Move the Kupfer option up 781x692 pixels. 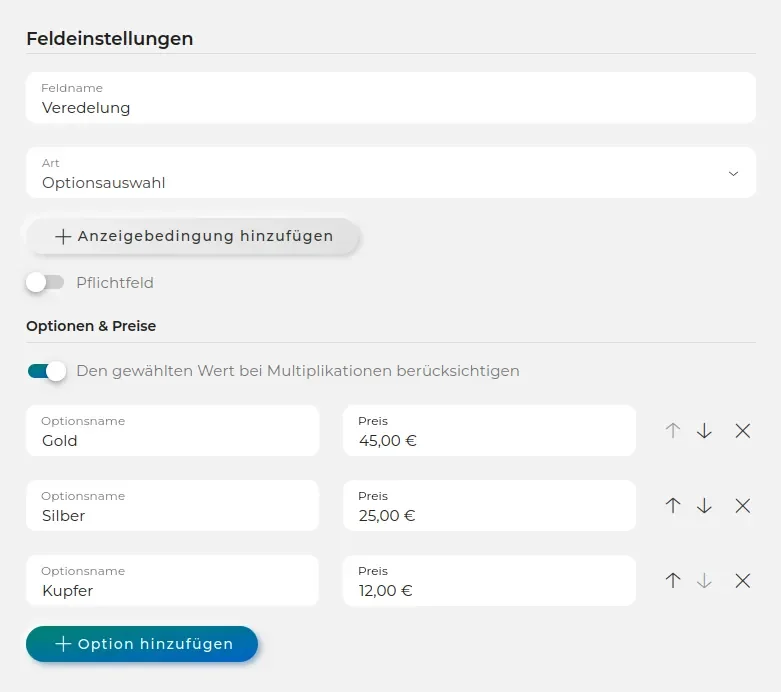[673, 580]
